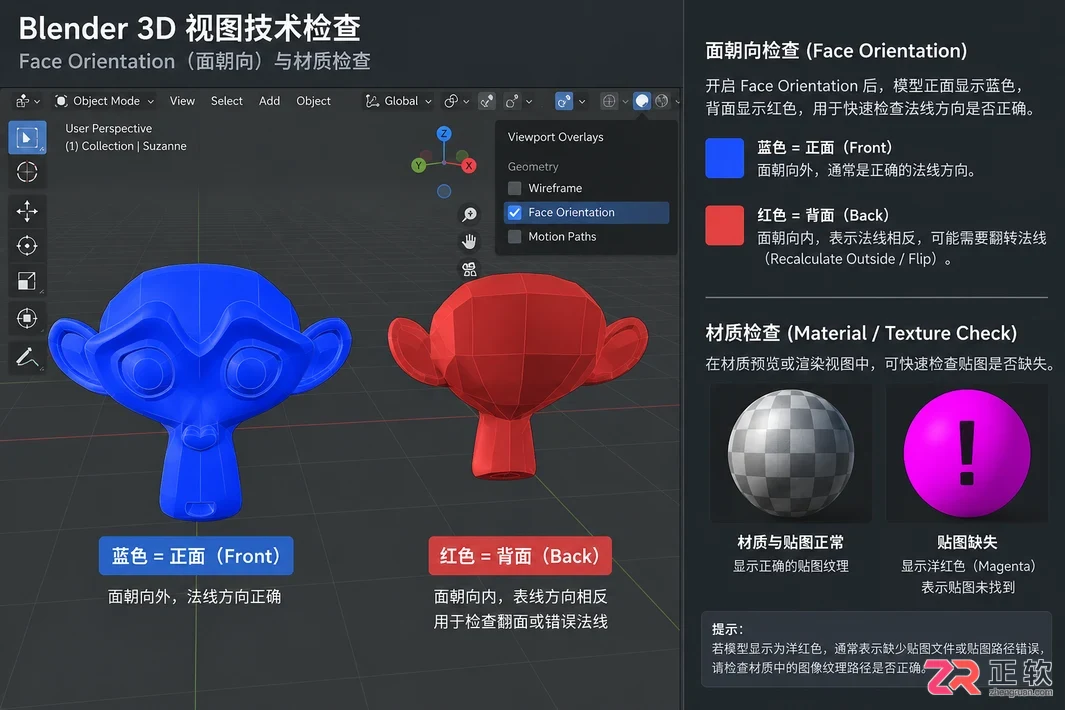Select the Transform tool
Screen dimensions: 1065x710
[x=27, y=318]
